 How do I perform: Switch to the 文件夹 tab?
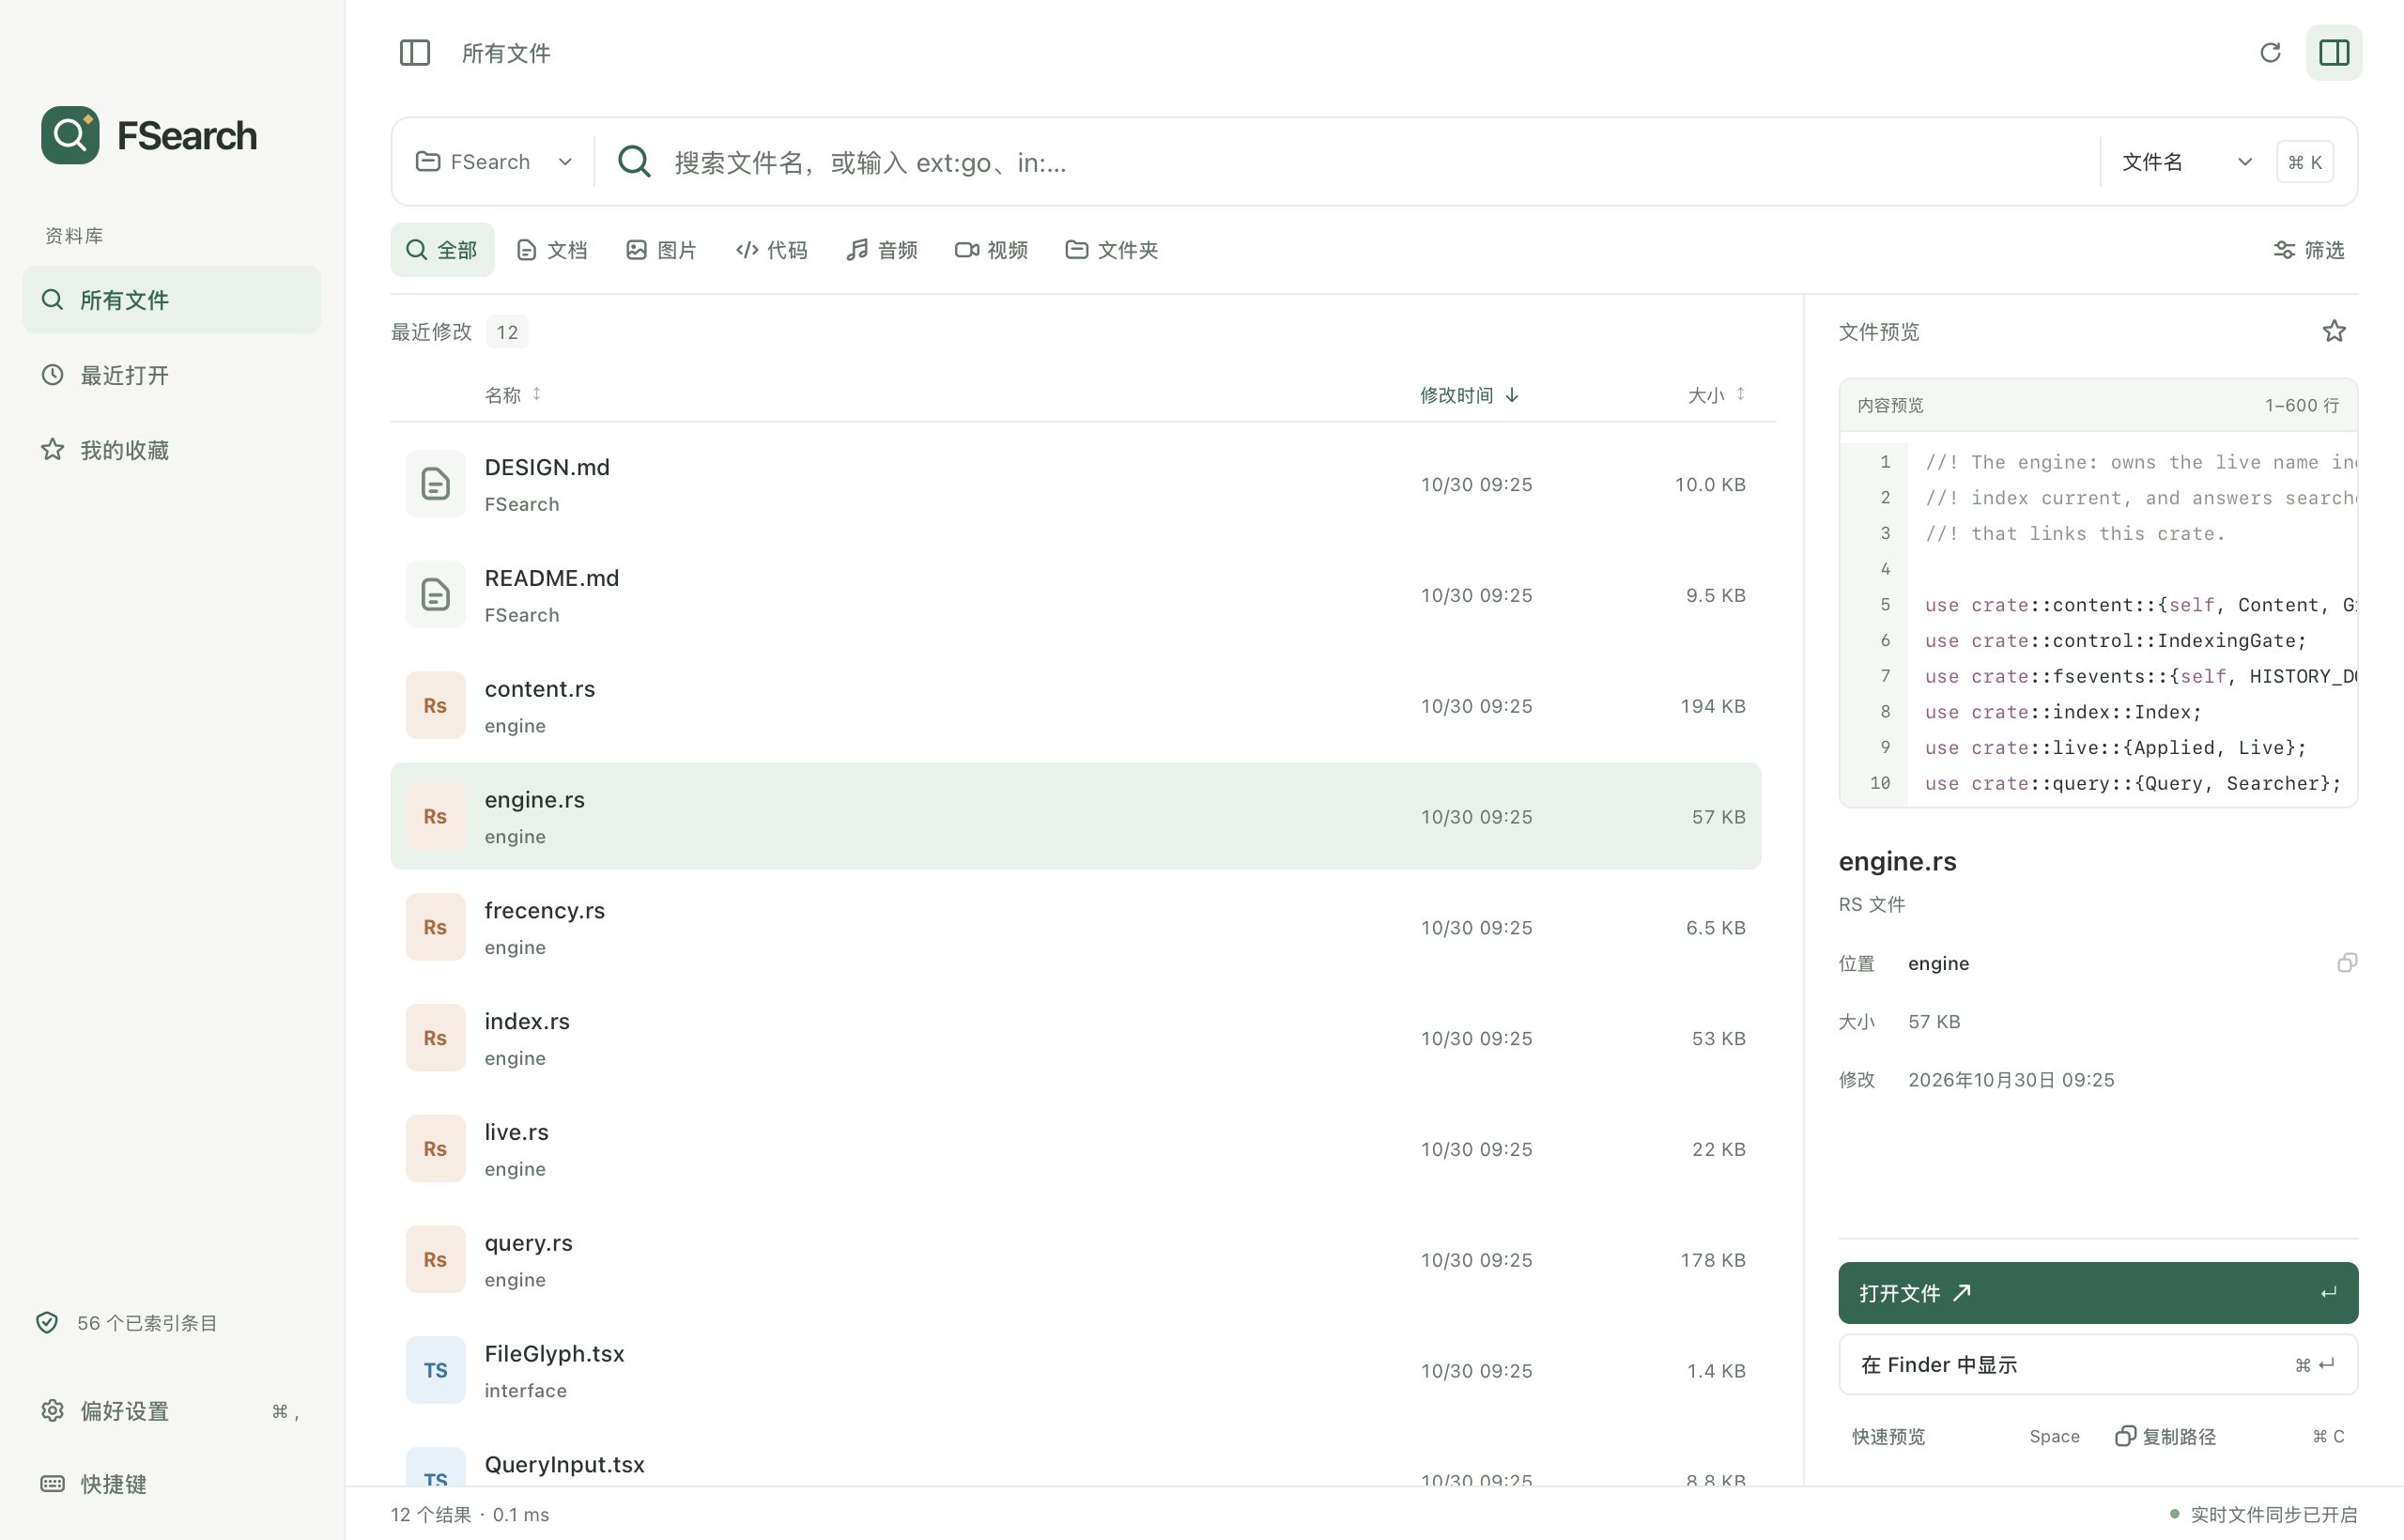1112,250
